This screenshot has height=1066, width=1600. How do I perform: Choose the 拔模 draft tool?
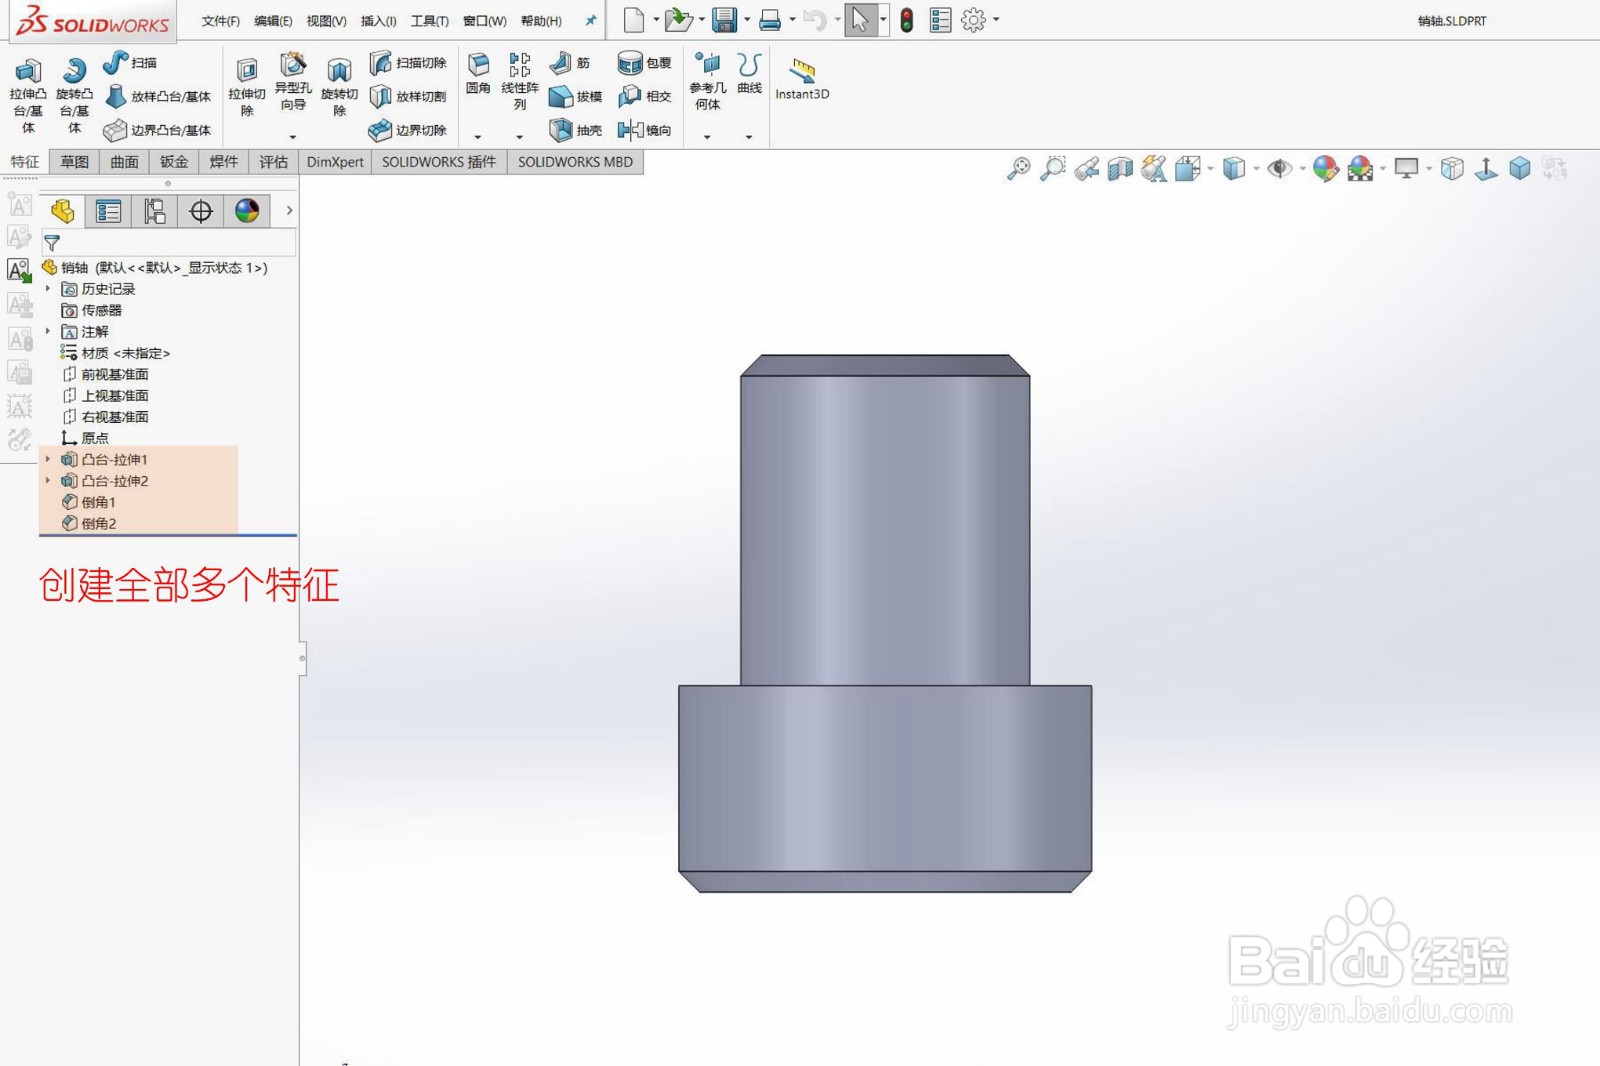[576, 96]
